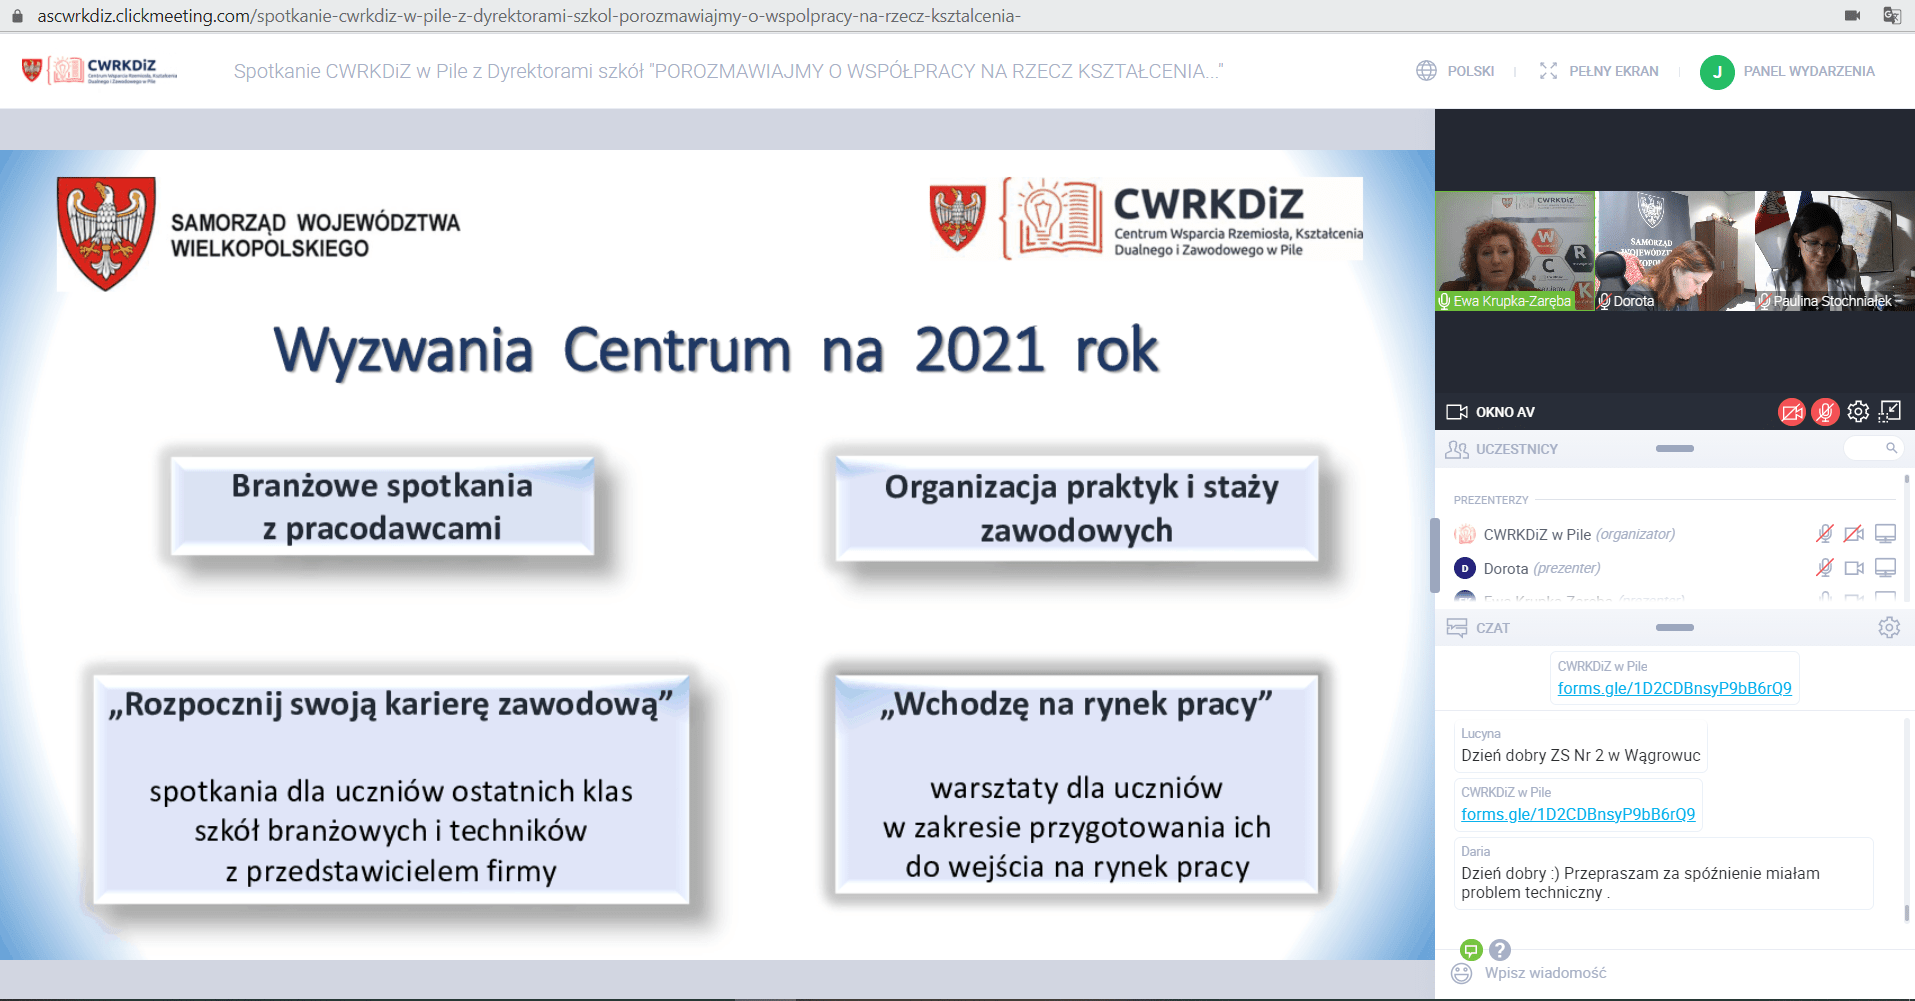Open pinned forms.gle link in chat

tap(1674, 688)
